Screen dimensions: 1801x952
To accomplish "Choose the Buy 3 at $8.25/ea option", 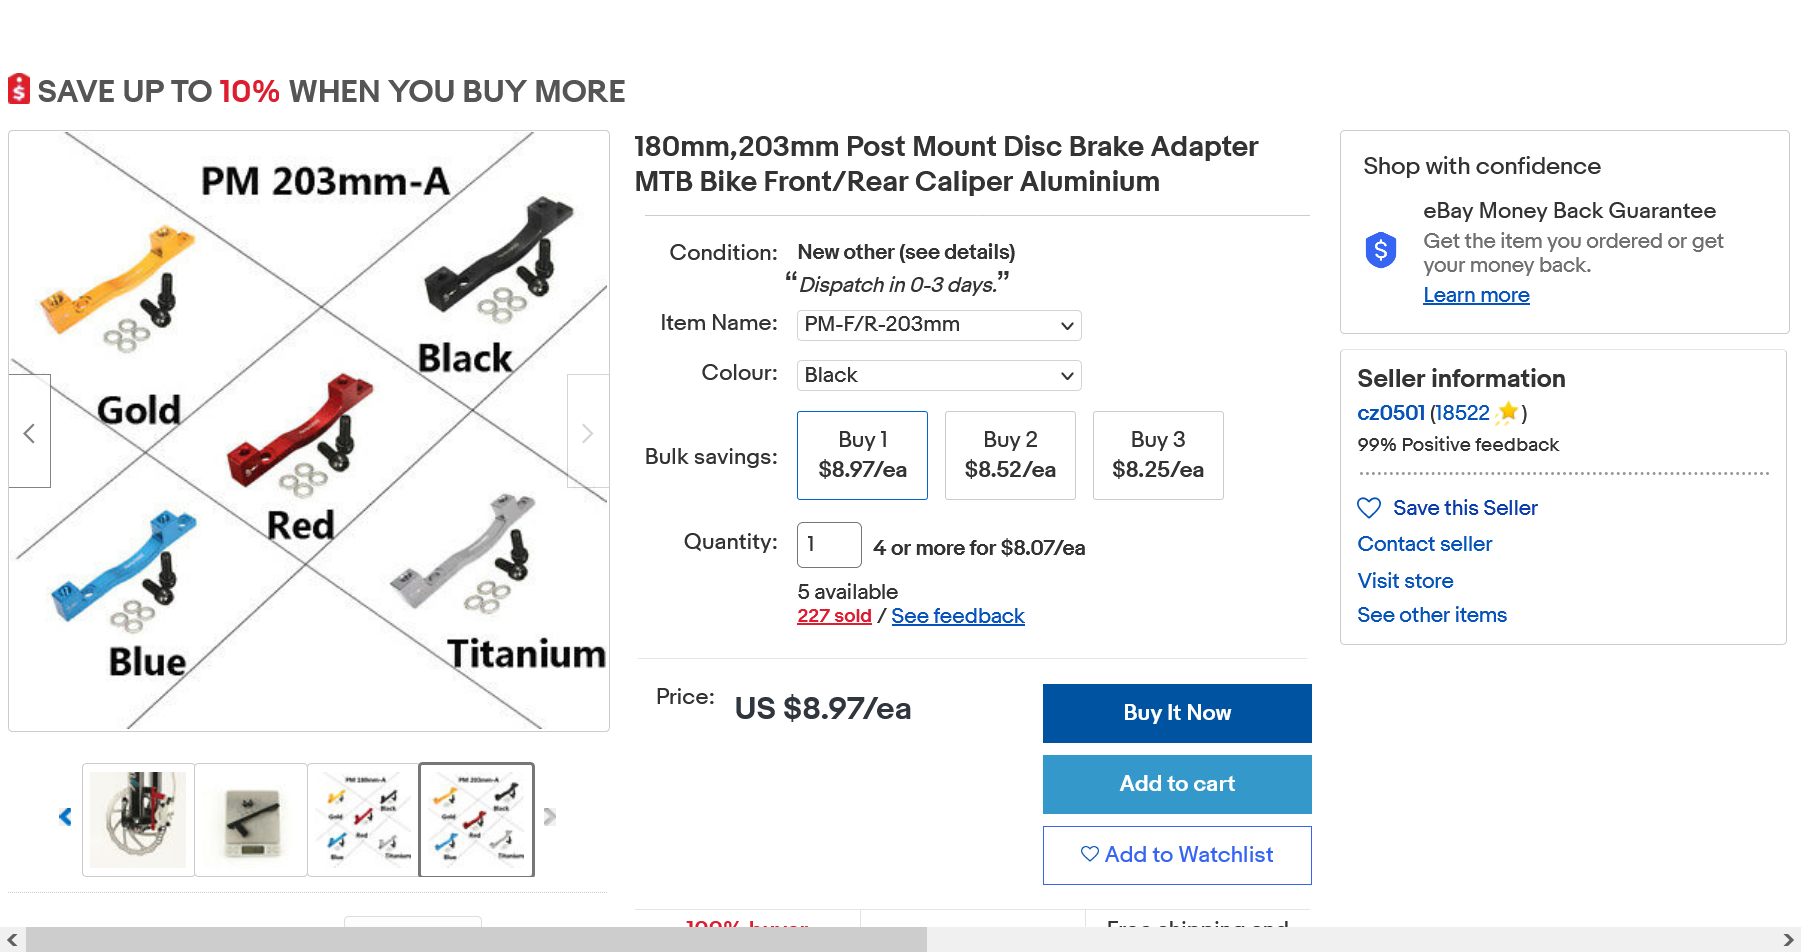I will 1158,455.
